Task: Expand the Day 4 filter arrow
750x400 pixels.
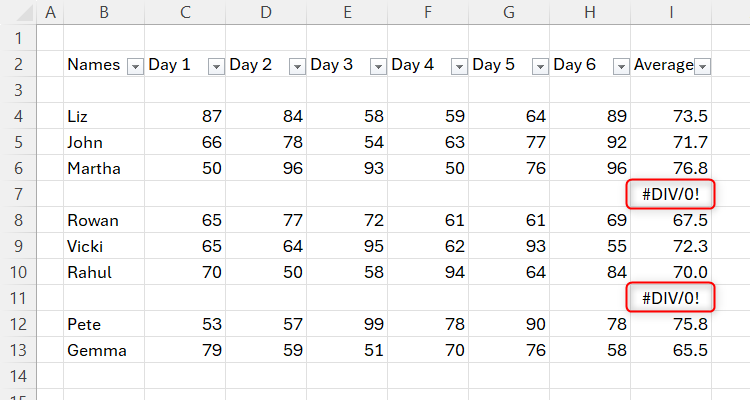Action: pos(458,65)
